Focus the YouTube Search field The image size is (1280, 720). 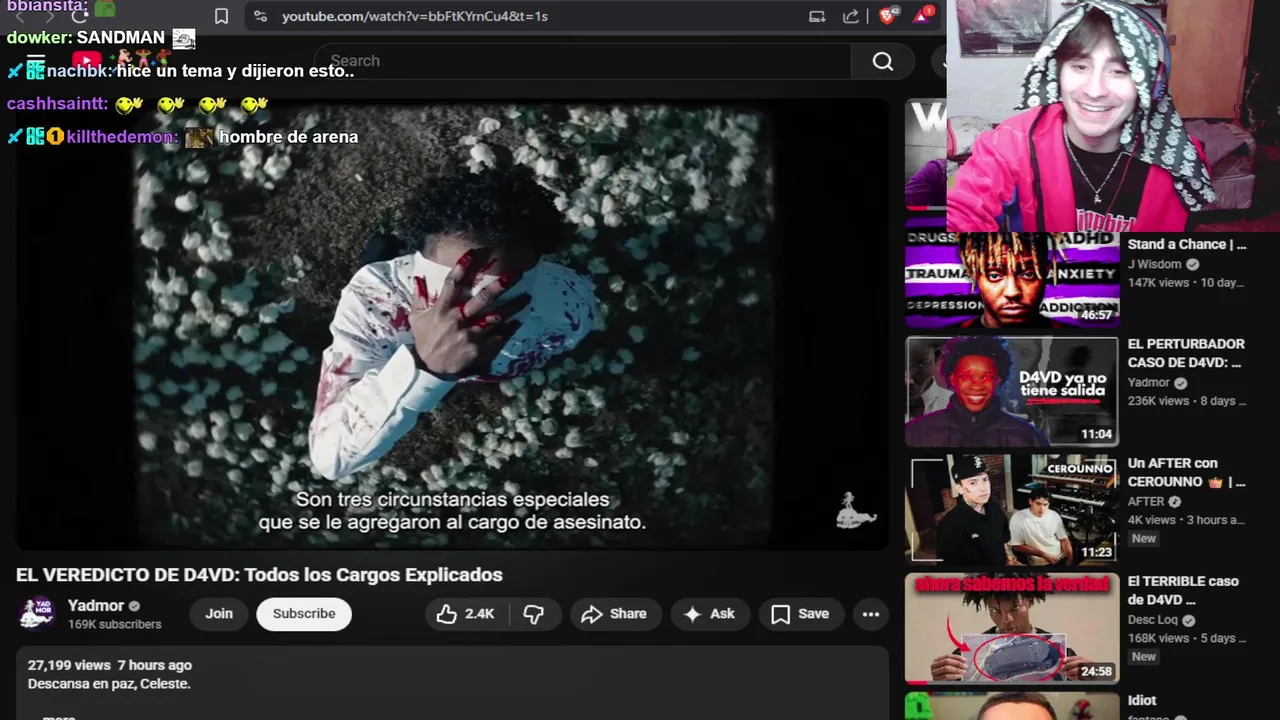point(583,61)
